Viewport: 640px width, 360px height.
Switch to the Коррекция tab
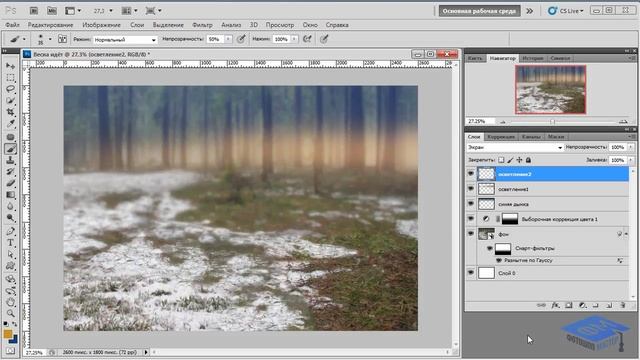point(501,137)
